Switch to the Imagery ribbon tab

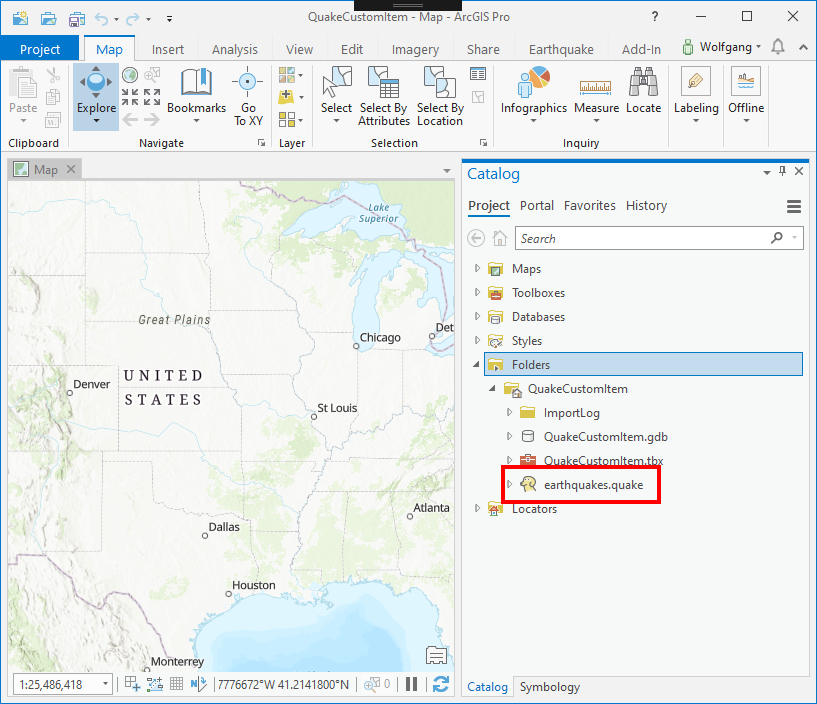pos(415,50)
